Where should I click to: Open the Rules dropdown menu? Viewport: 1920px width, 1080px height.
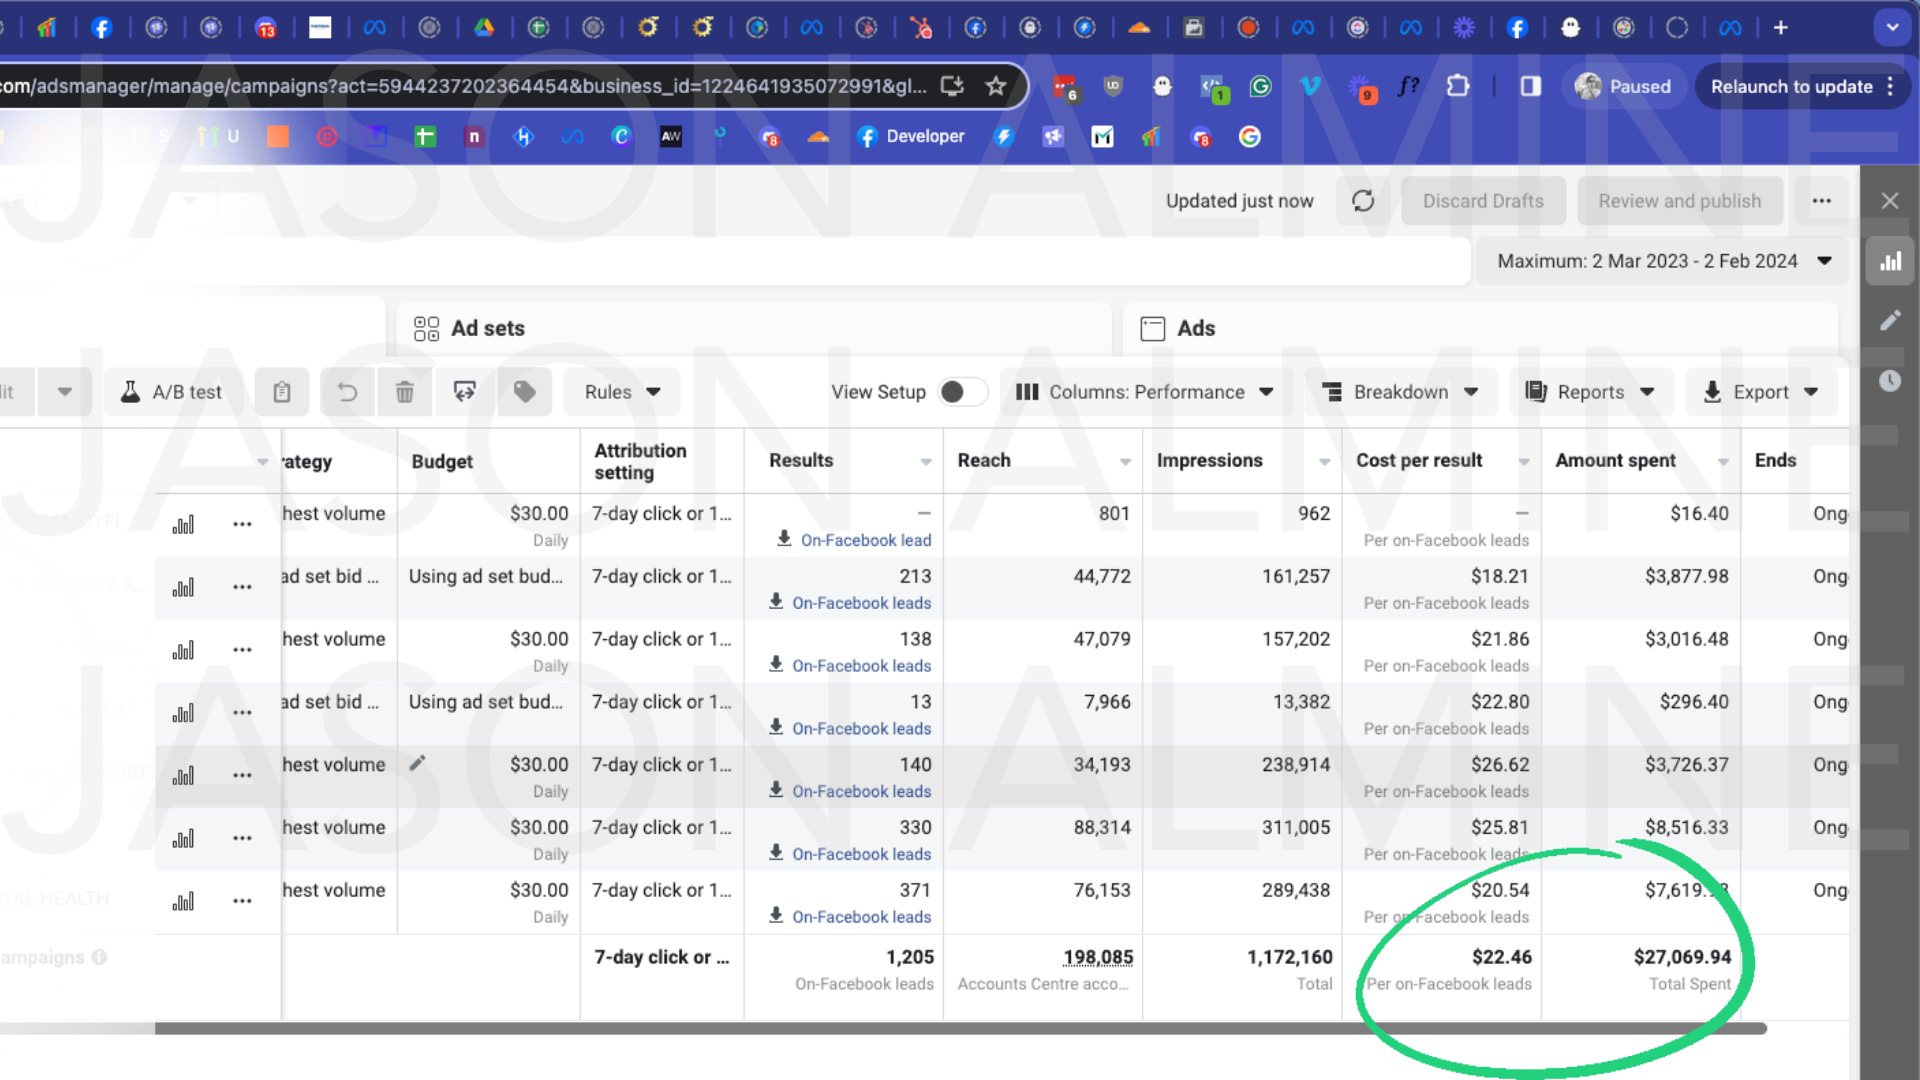click(622, 392)
